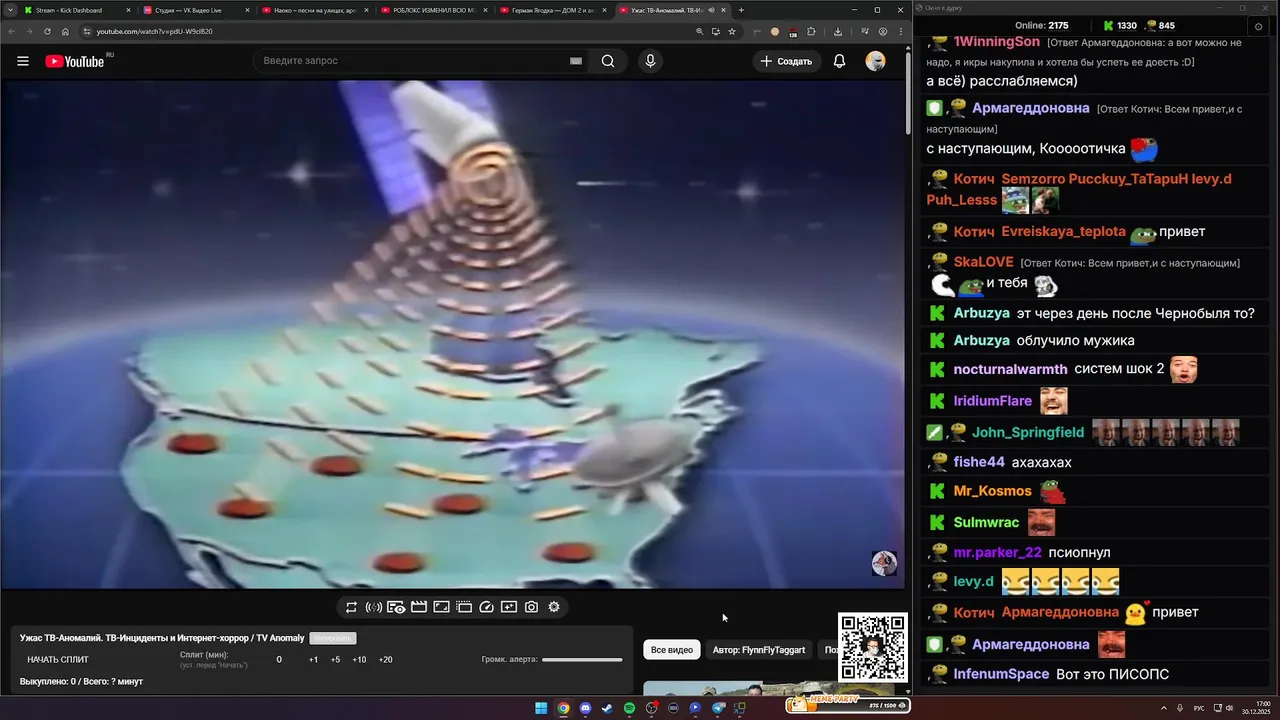This screenshot has height=720, width=1280.
Task: Open the YouTube account avatar menu
Action: [875, 61]
